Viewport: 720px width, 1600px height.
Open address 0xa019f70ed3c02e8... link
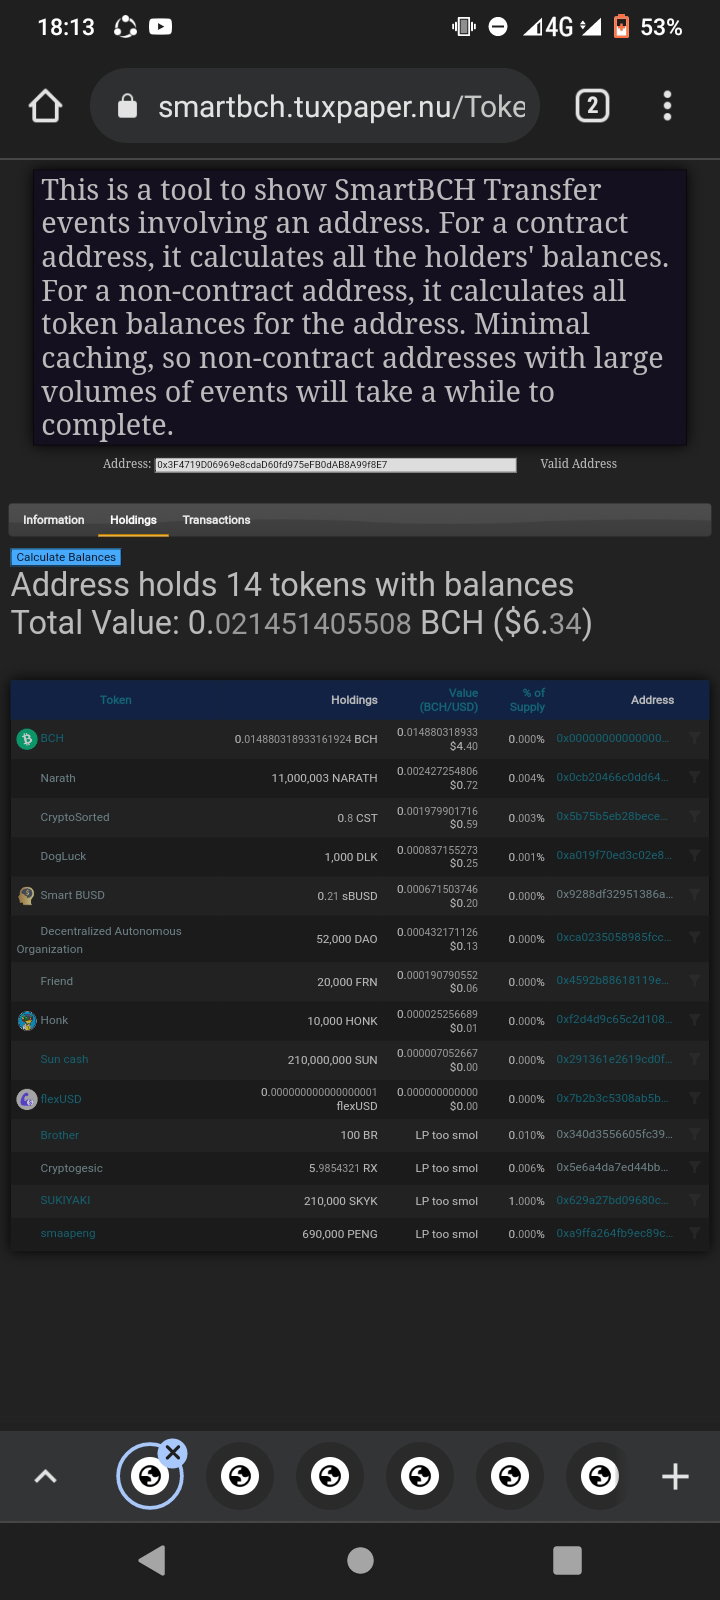point(614,855)
